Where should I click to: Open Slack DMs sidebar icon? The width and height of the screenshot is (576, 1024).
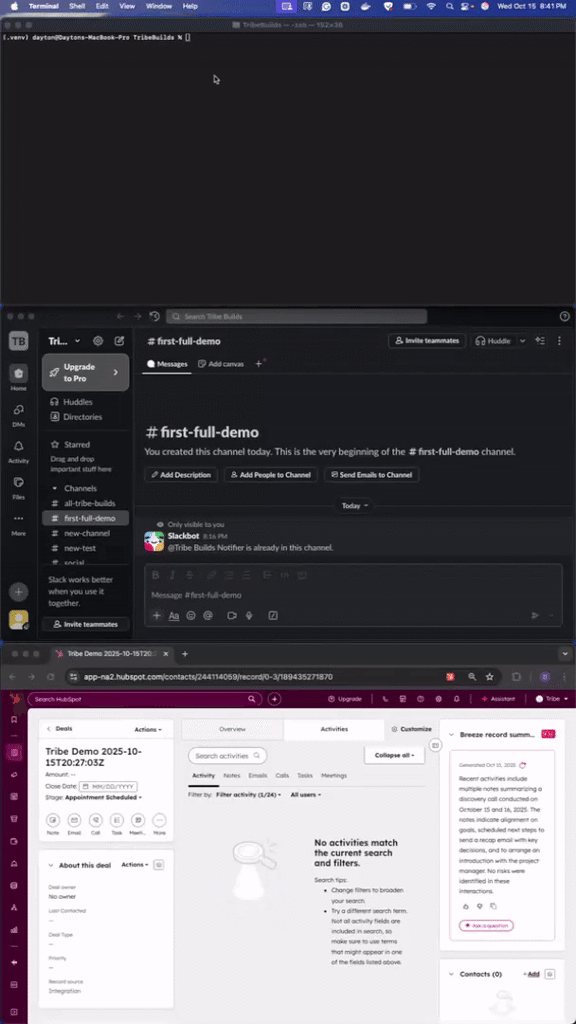point(18,410)
